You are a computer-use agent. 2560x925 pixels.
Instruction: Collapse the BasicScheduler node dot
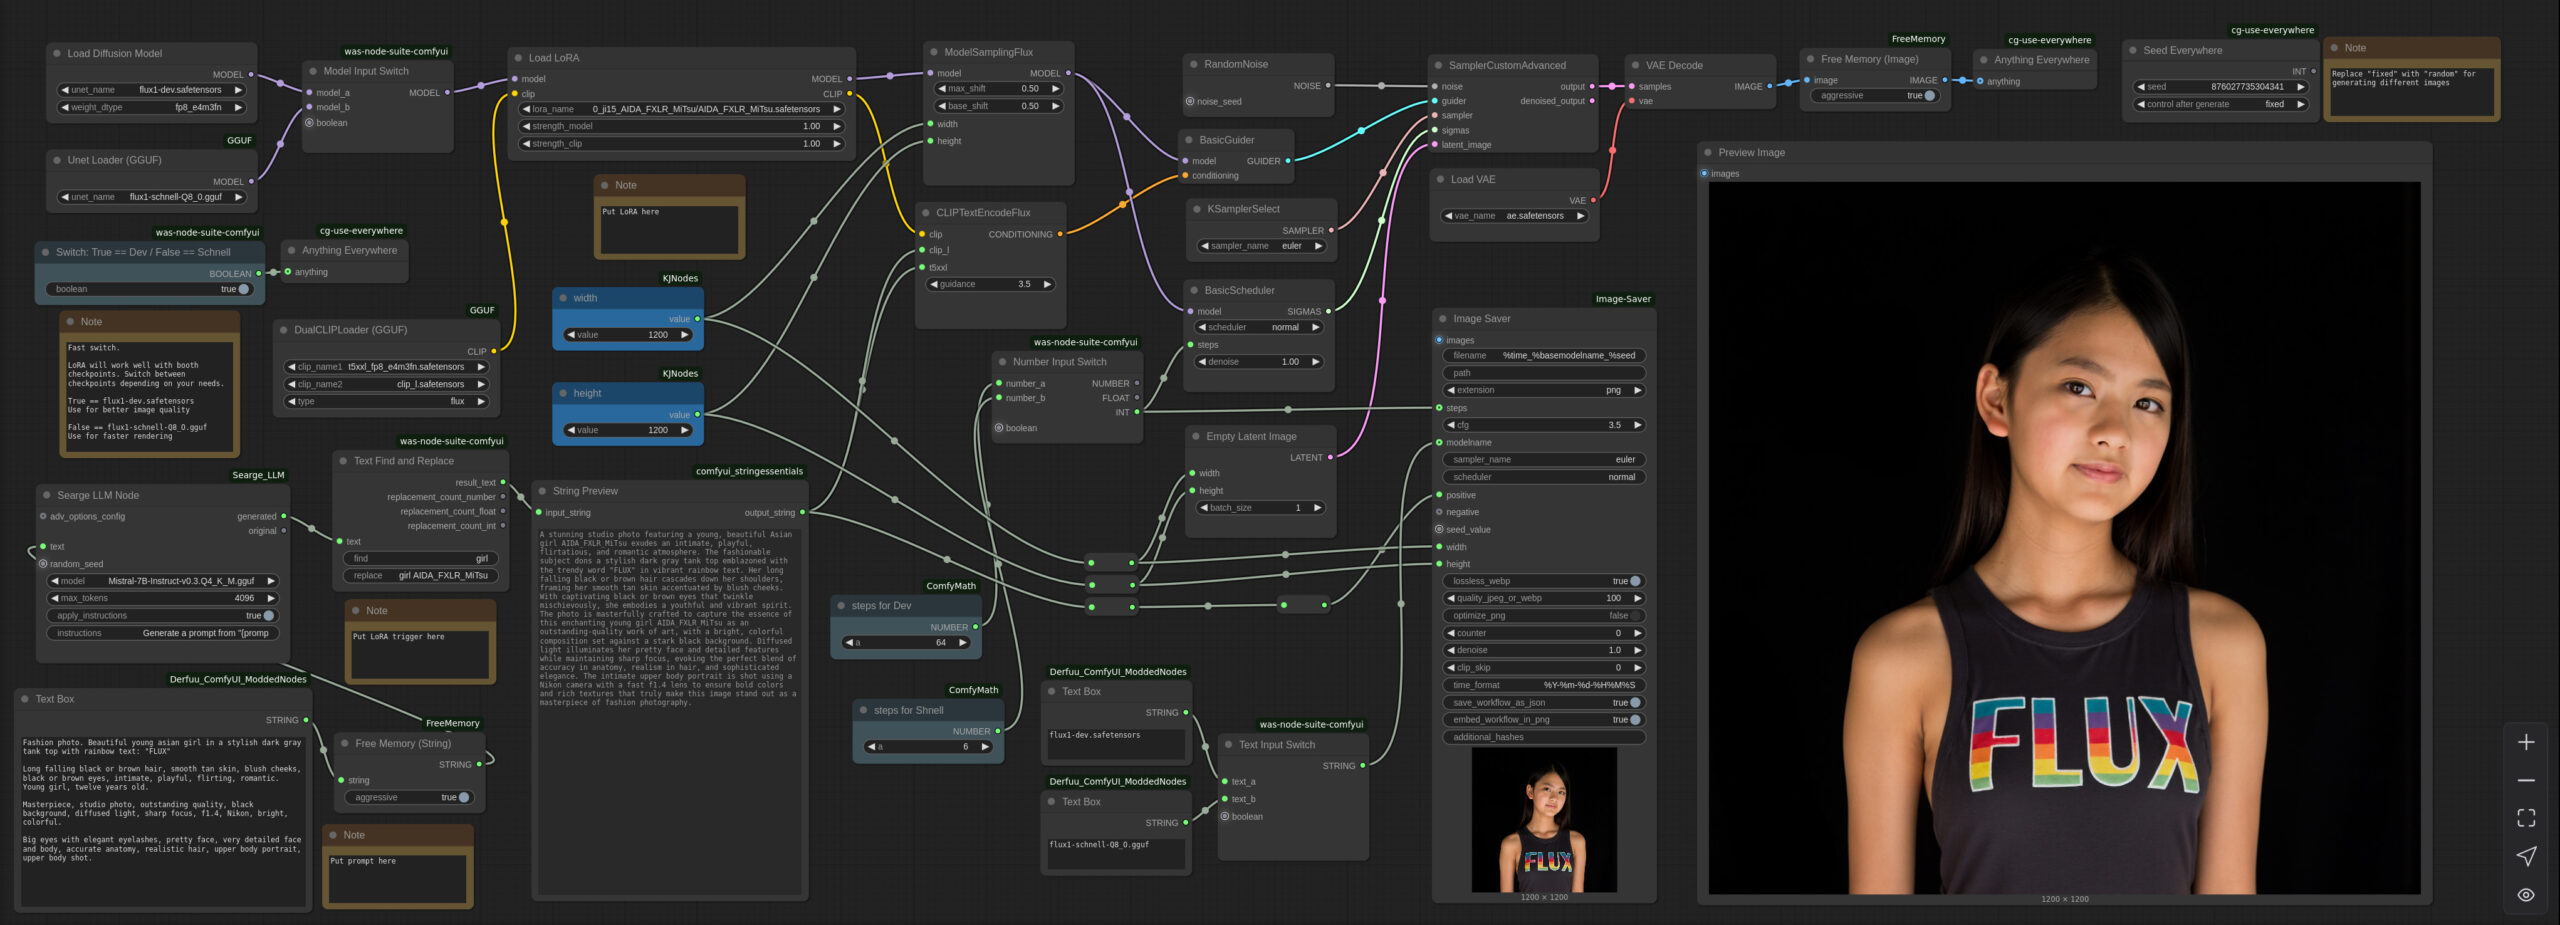tap(1193, 290)
